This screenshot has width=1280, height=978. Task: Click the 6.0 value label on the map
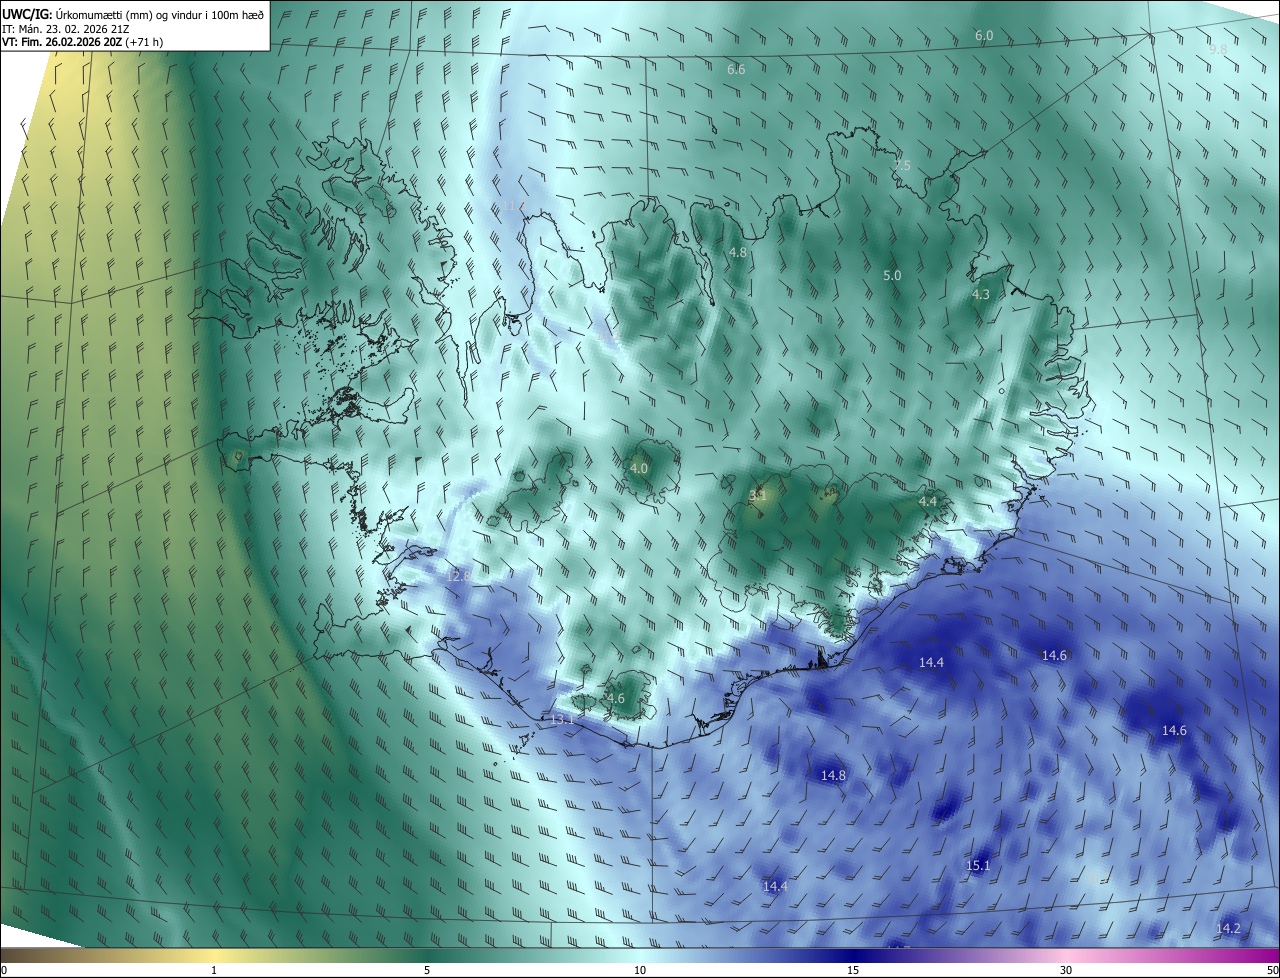click(x=984, y=36)
